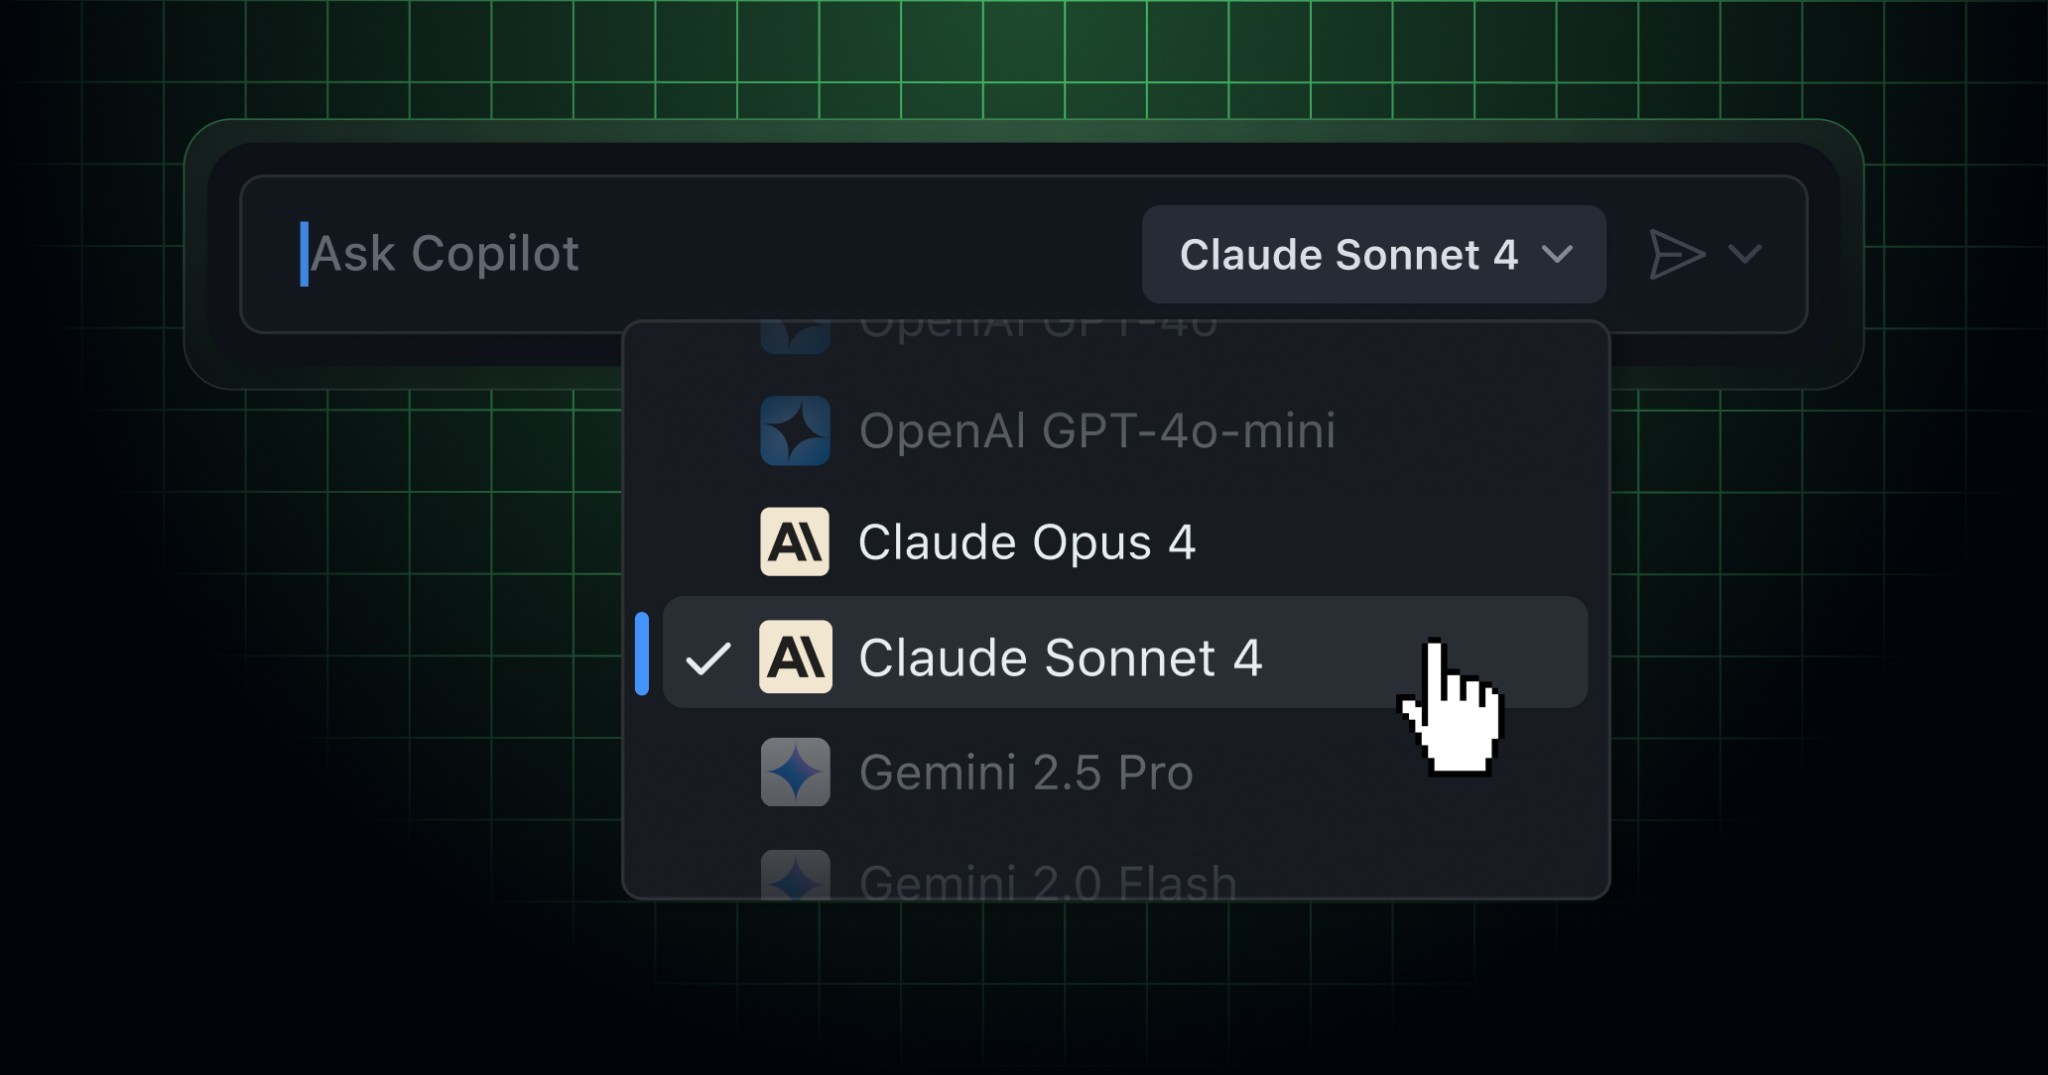Expand the chevron next to the send icon

(x=1746, y=254)
